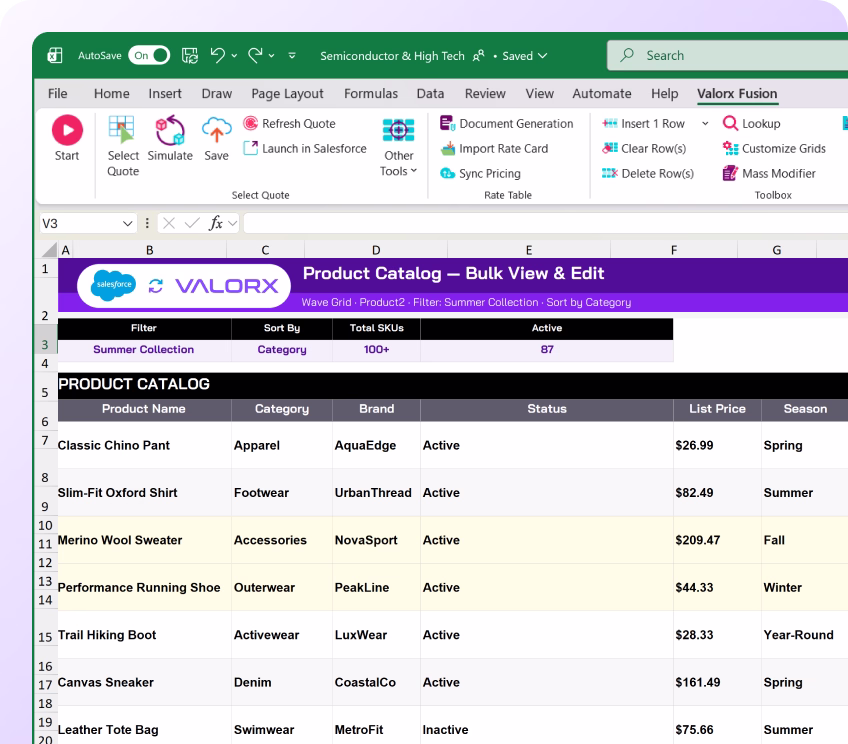The width and height of the screenshot is (848, 744).
Task: Click the share people icon beside file name
Action: click(x=479, y=56)
